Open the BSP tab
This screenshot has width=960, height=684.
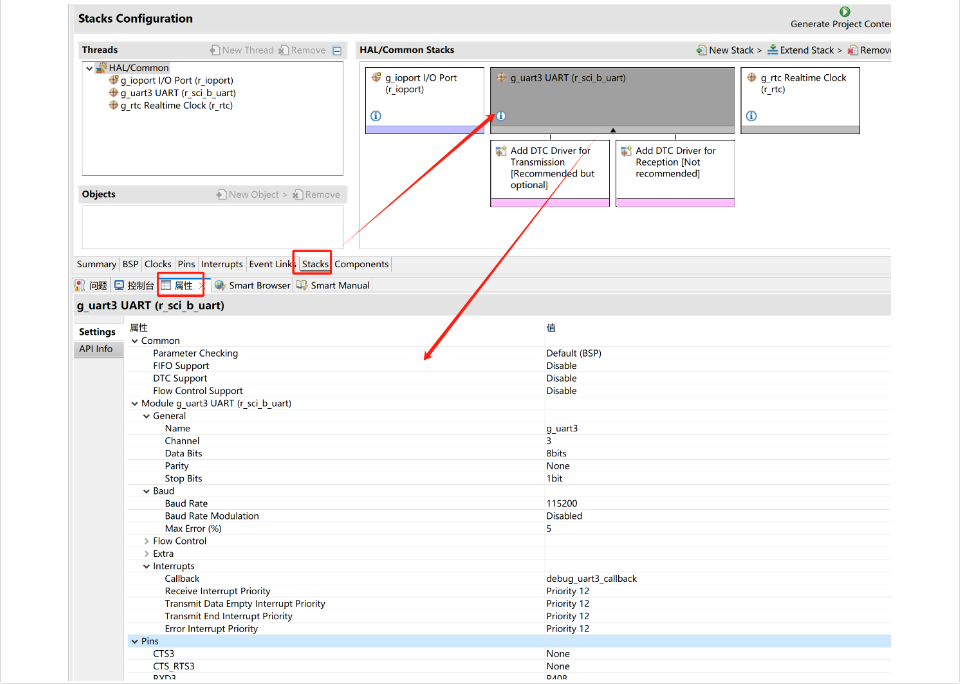click(130, 264)
